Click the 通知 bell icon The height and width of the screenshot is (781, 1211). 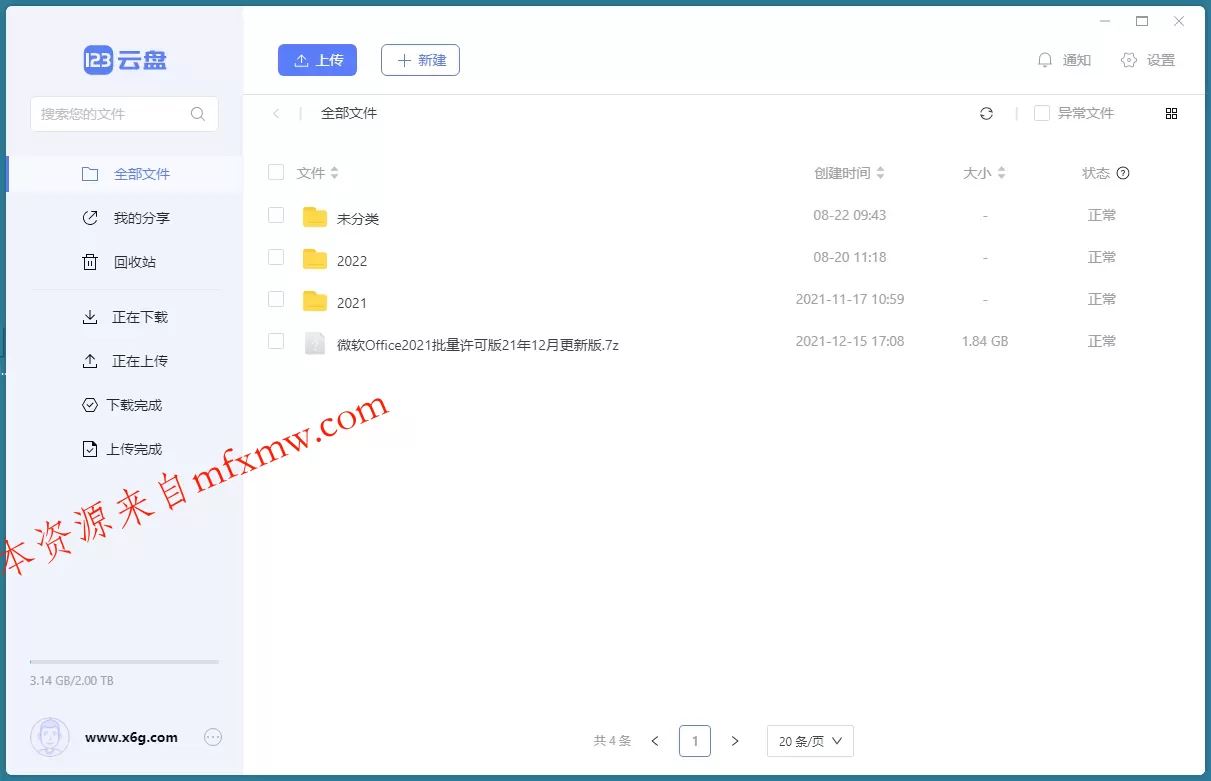click(x=1045, y=60)
